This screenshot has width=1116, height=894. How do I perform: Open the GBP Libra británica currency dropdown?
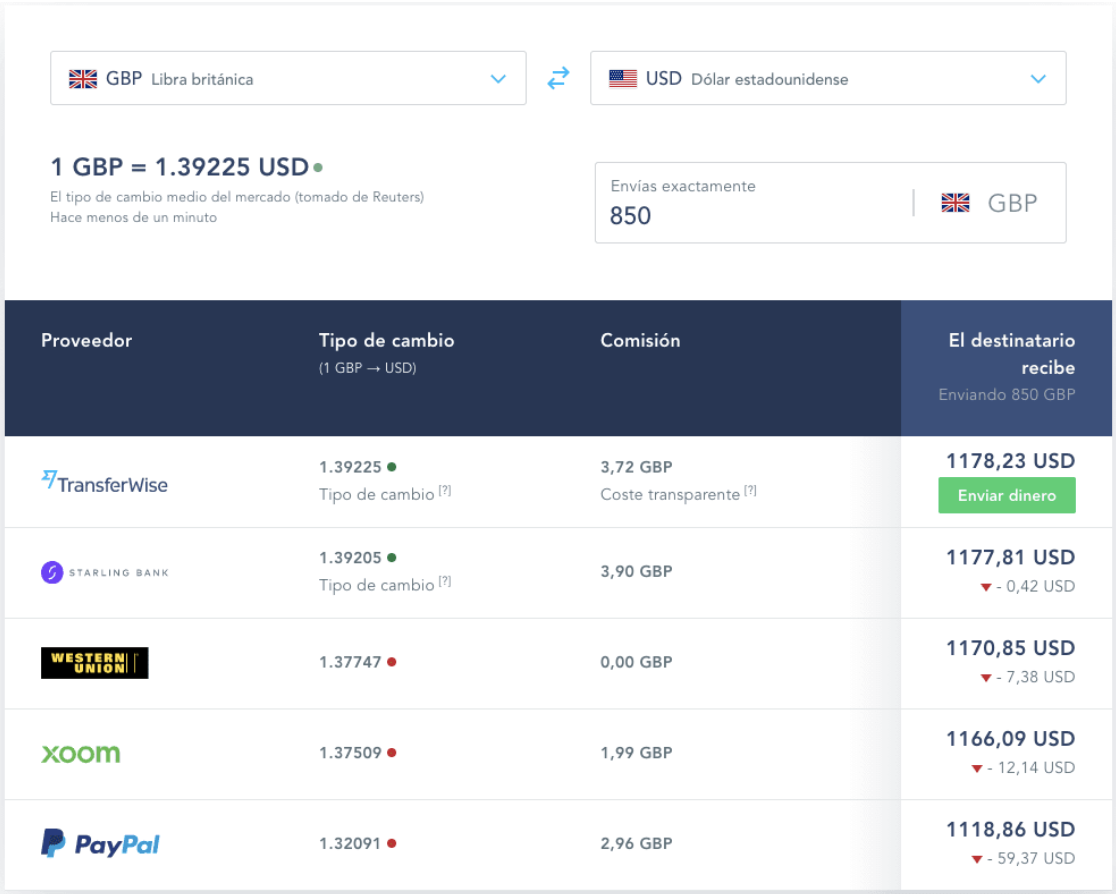288,78
